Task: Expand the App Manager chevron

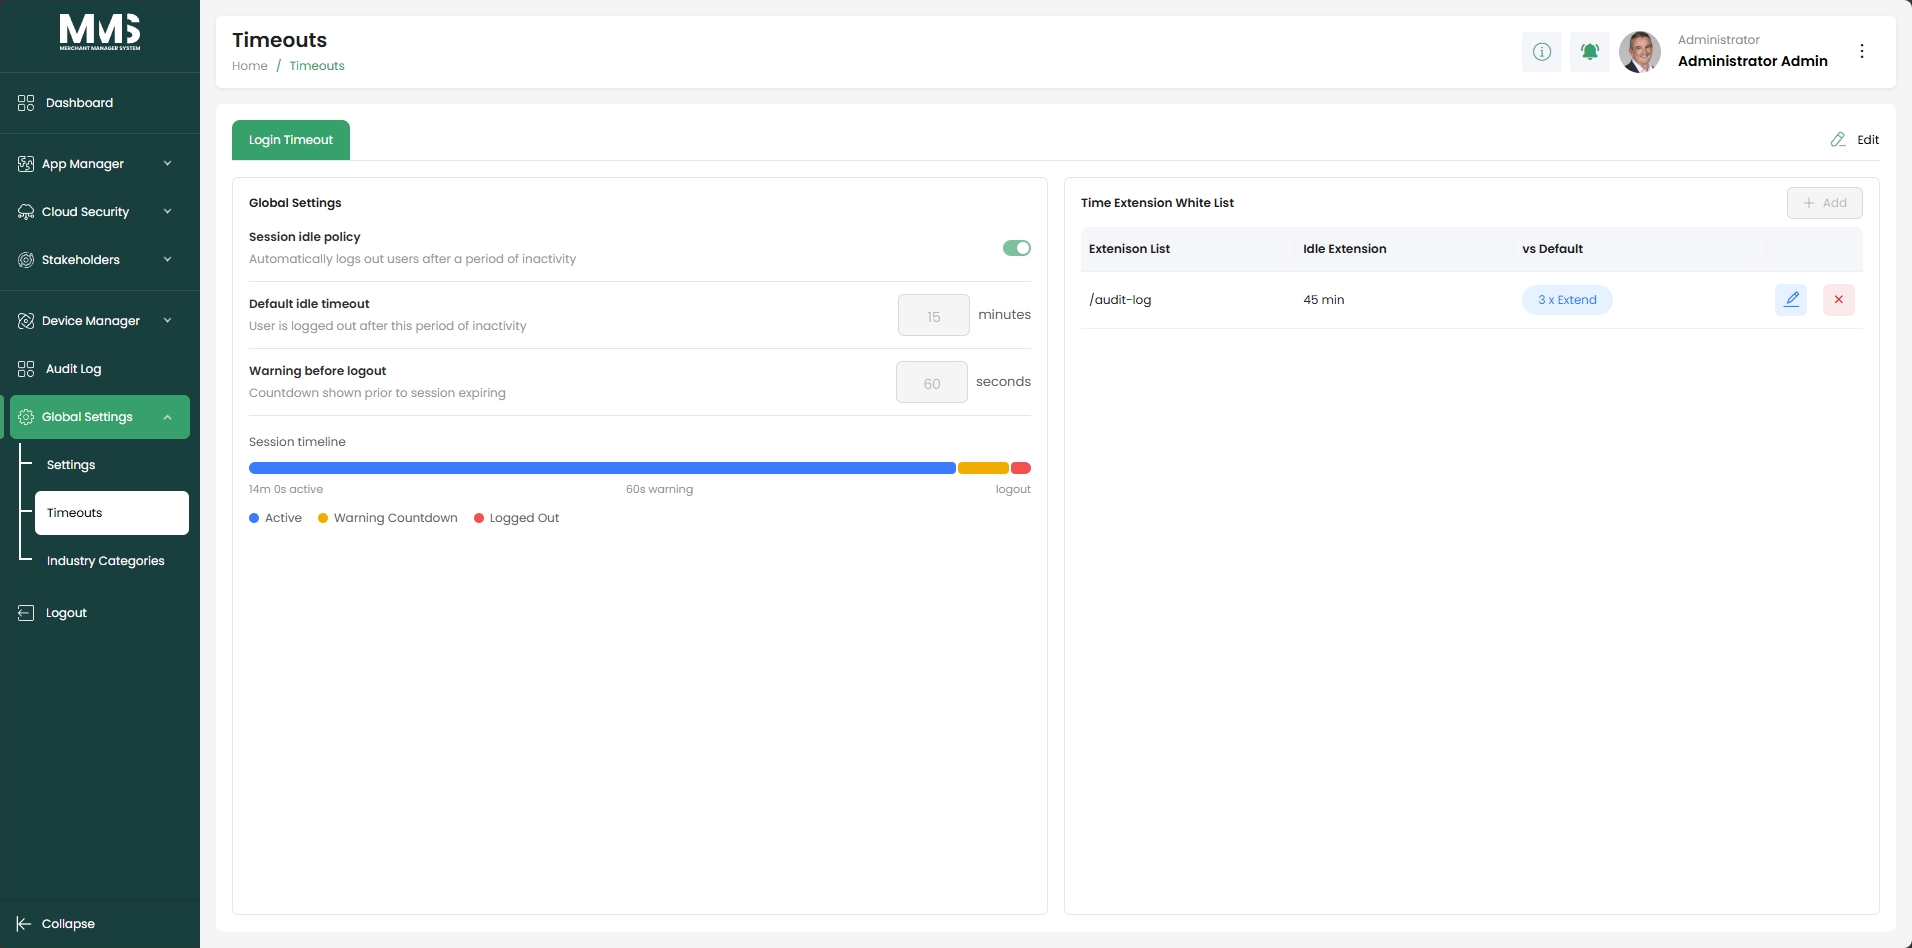Action: 167,164
